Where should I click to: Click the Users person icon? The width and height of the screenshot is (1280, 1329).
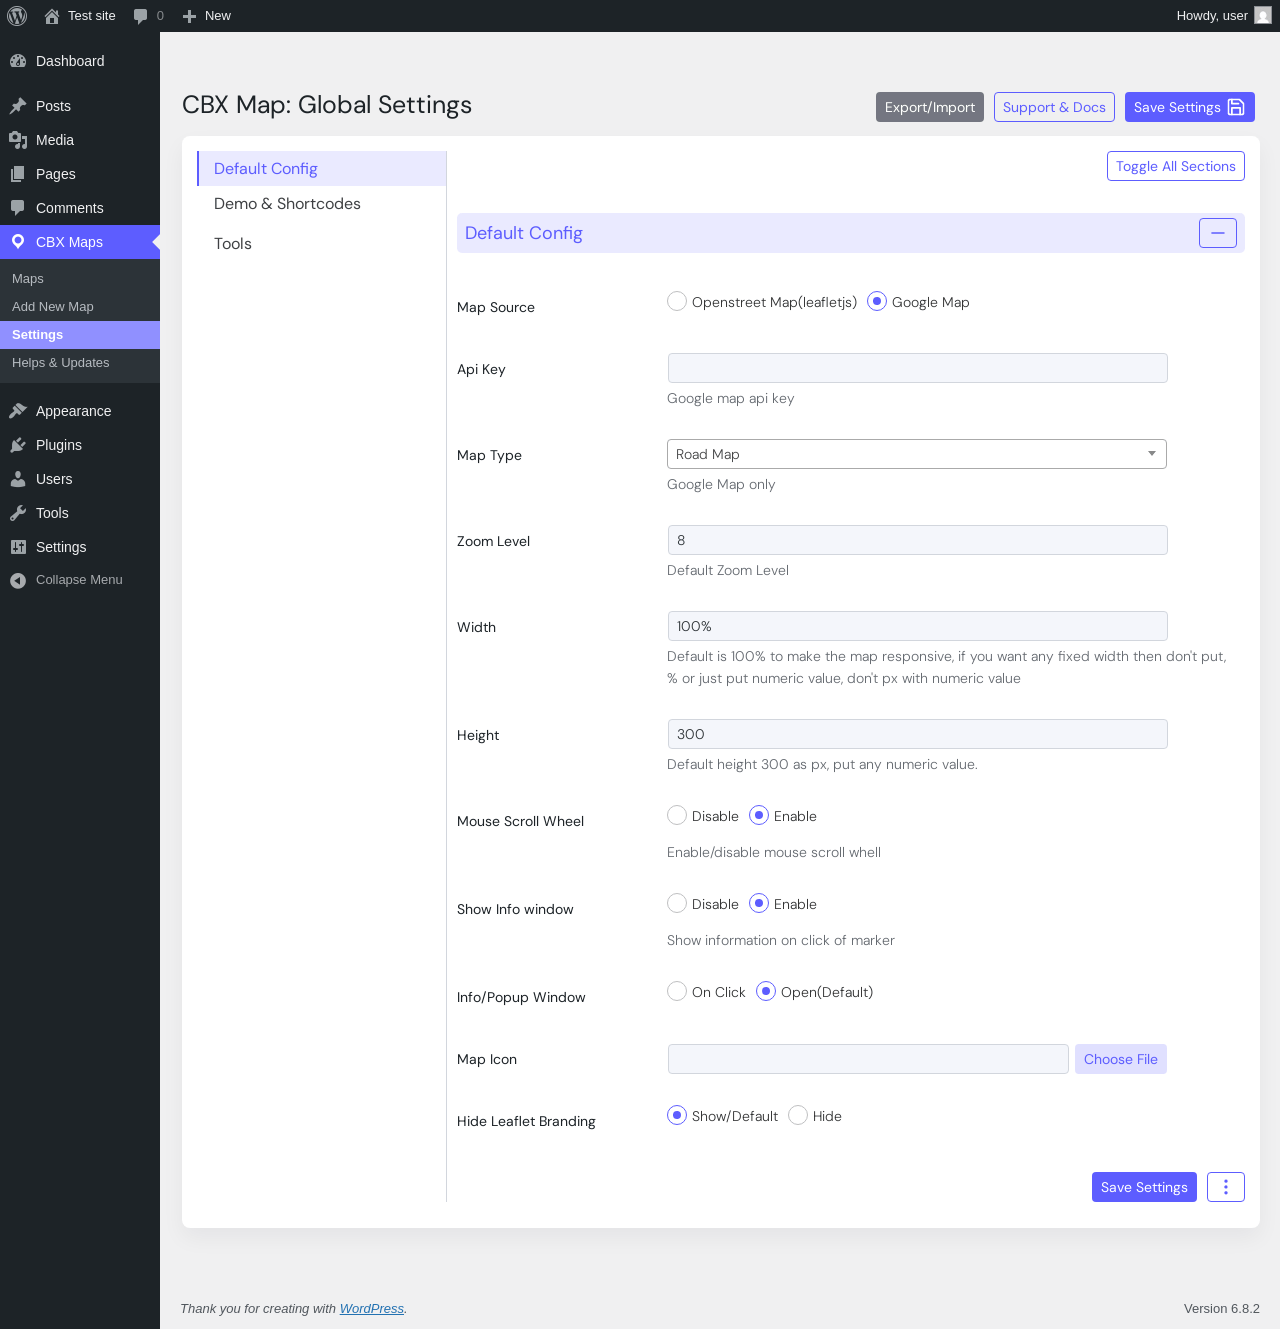coord(18,479)
